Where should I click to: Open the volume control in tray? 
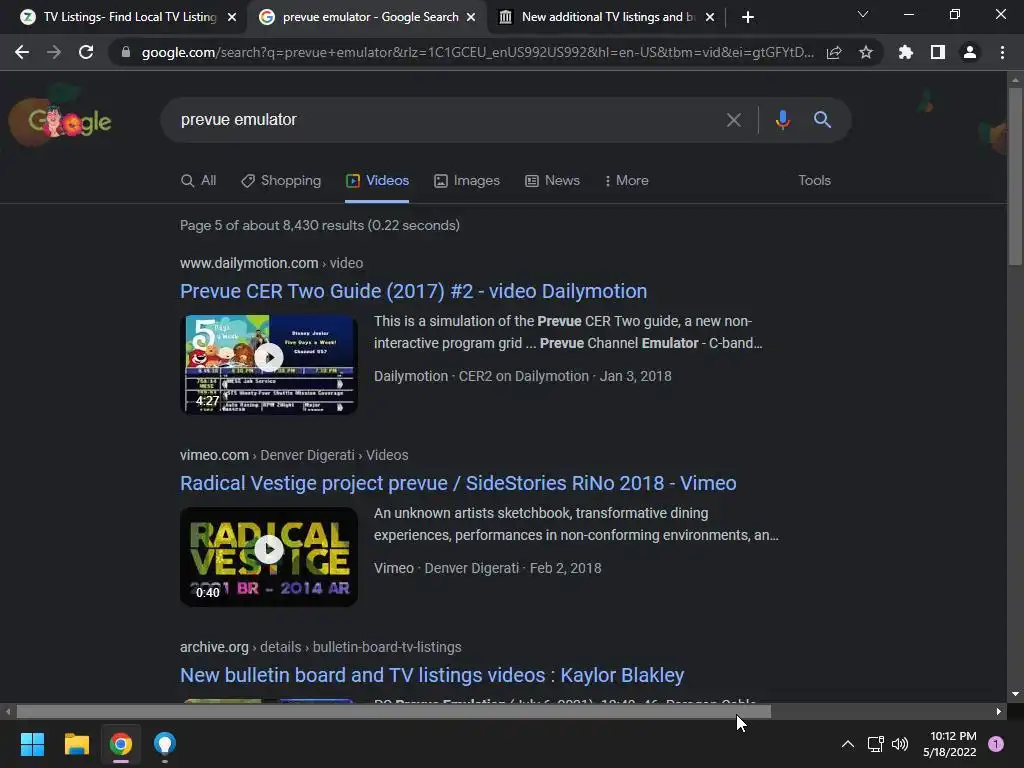pos(900,744)
